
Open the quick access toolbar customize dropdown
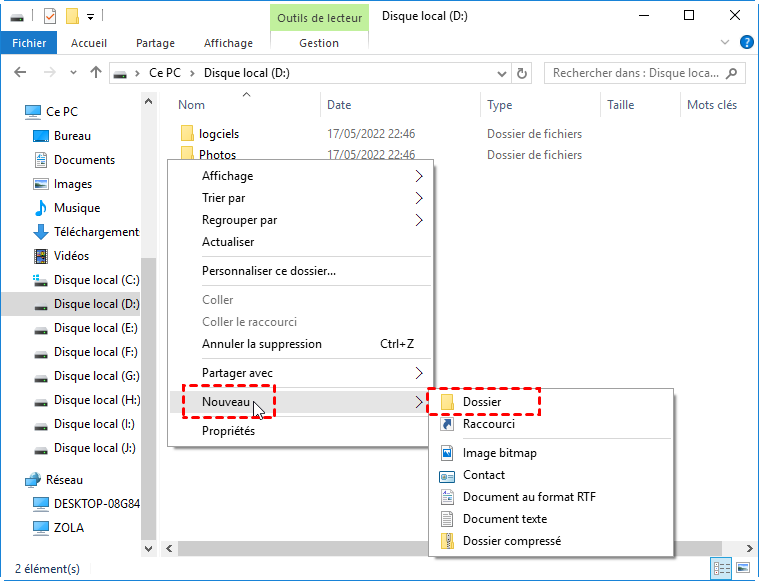click(x=90, y=16)
